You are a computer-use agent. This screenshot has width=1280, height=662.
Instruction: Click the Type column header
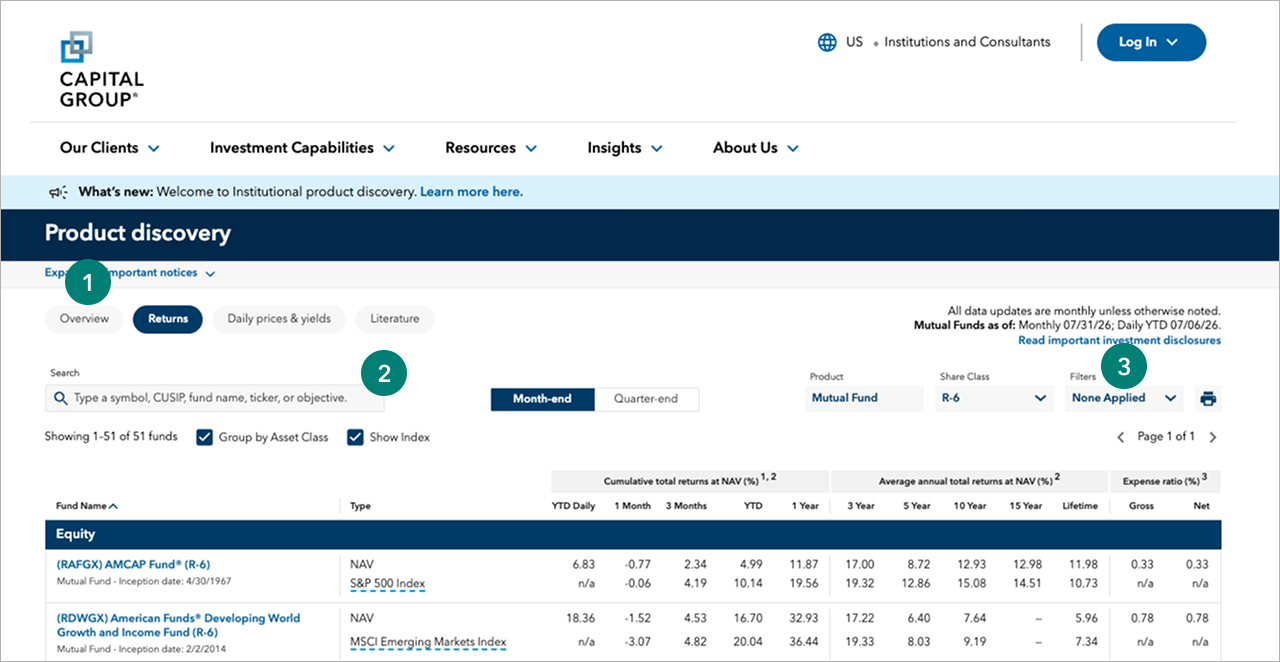[360, 506]
